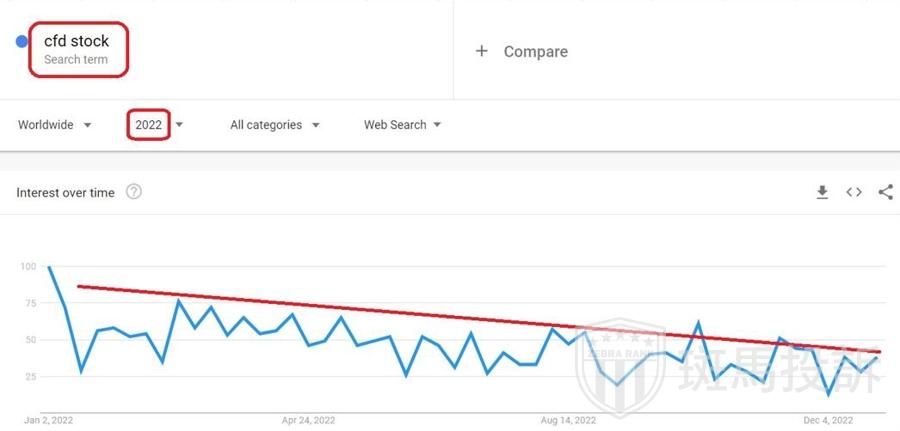900x431 pixels.
Task: Select the Apr 24, 2022 axis date
Action: click(309, 420)
